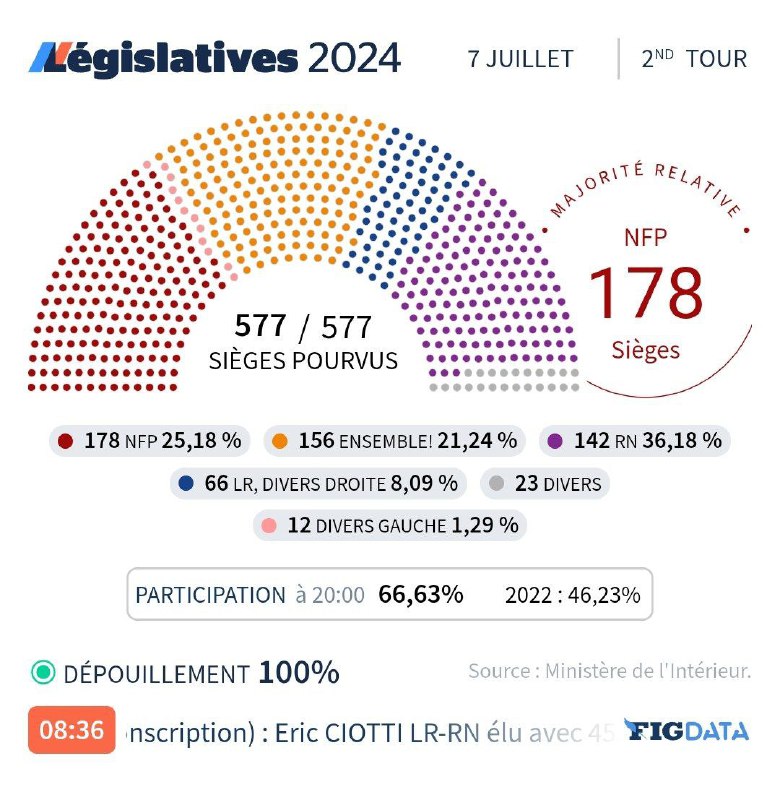Select the 12 Divers Gauche legend pill
Screen dimensions: 780x800
click(390, 524)
